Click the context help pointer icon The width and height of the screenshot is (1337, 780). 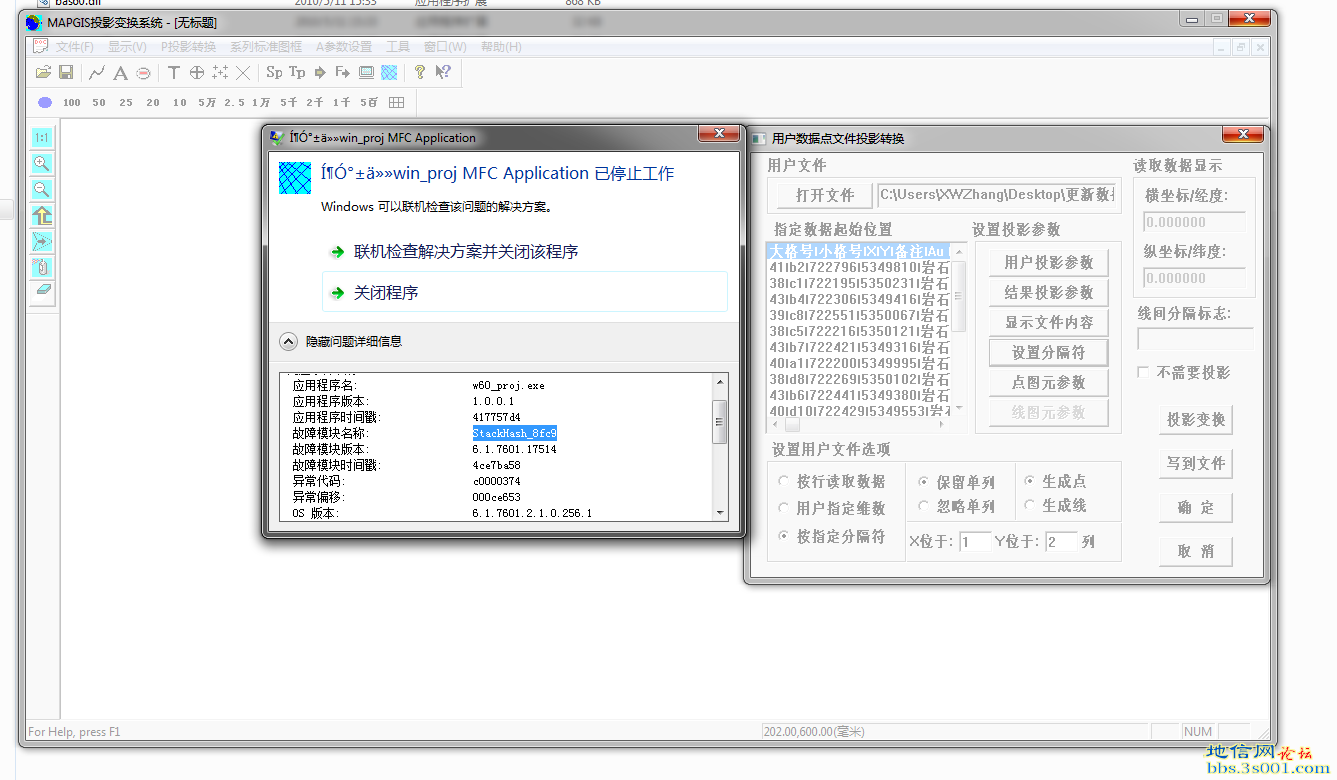click(x=443, y=72)
